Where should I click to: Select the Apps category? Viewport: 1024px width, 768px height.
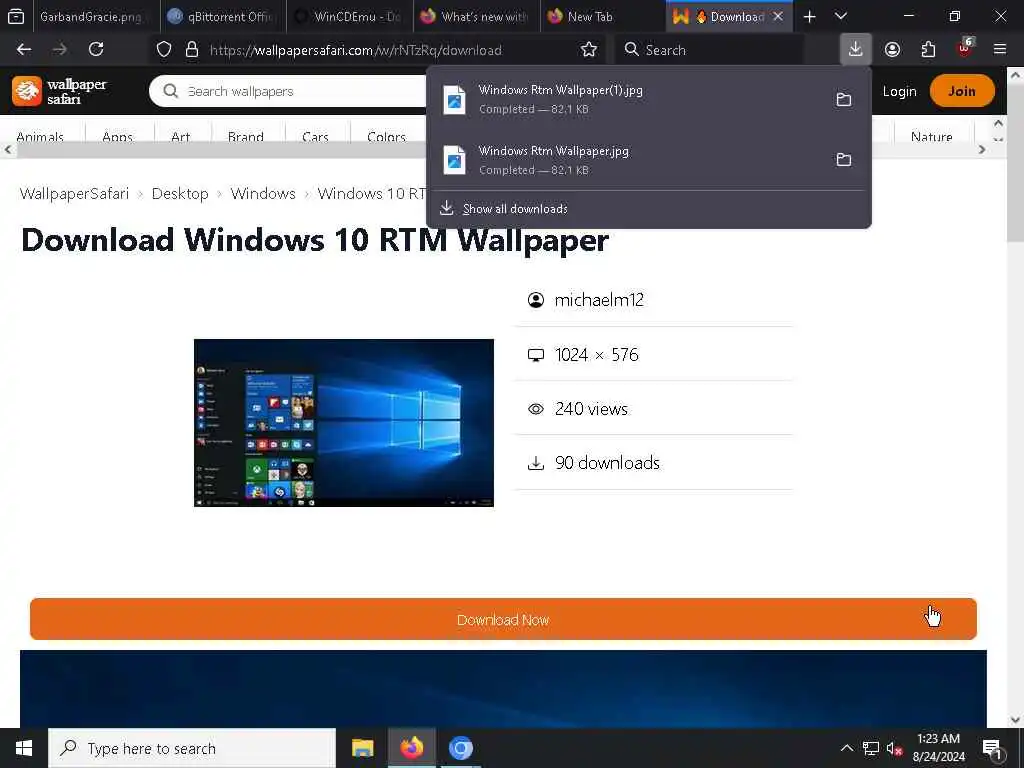tap(118, 136)
